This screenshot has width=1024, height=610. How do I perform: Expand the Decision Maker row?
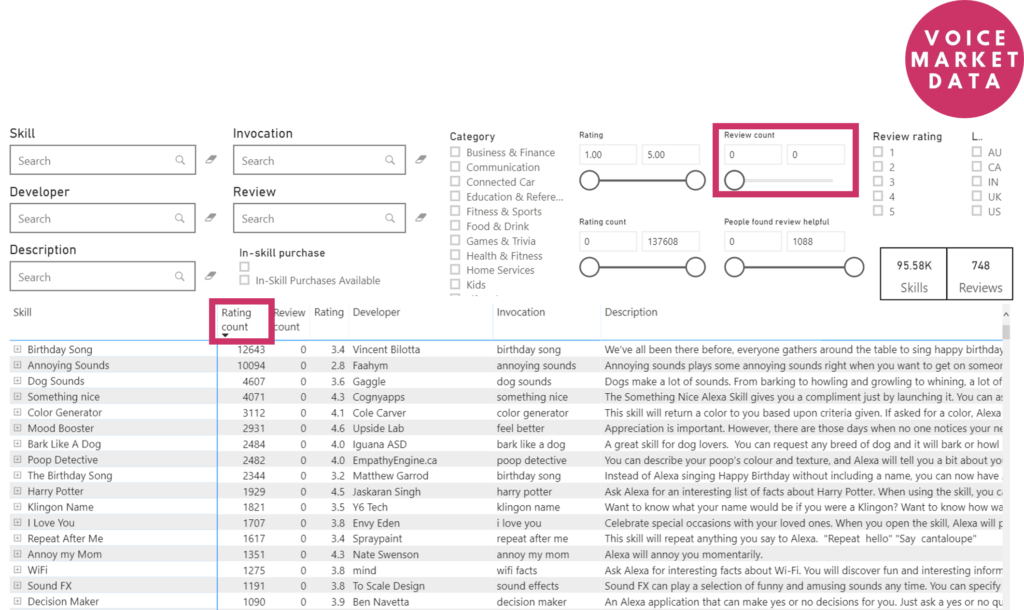pyautogui.click(x=18, y=602)
